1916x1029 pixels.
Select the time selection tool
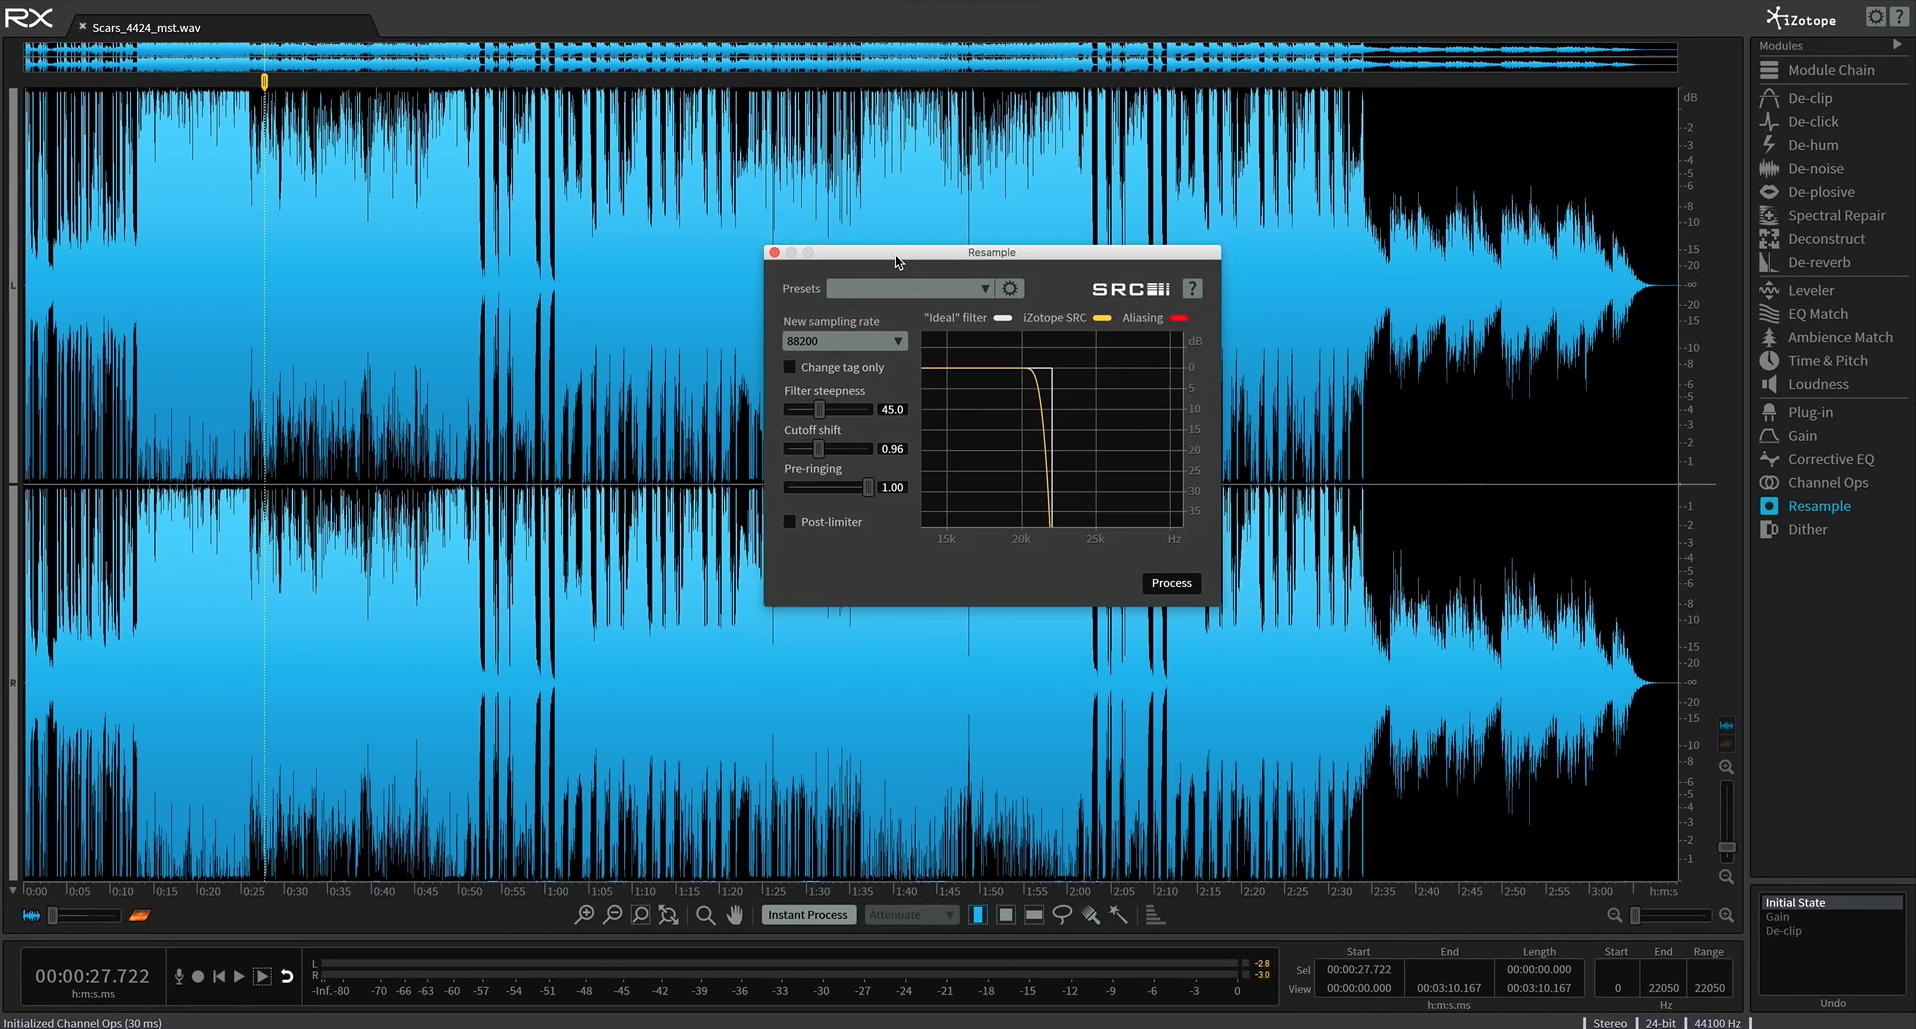click(x=978, y=915)
